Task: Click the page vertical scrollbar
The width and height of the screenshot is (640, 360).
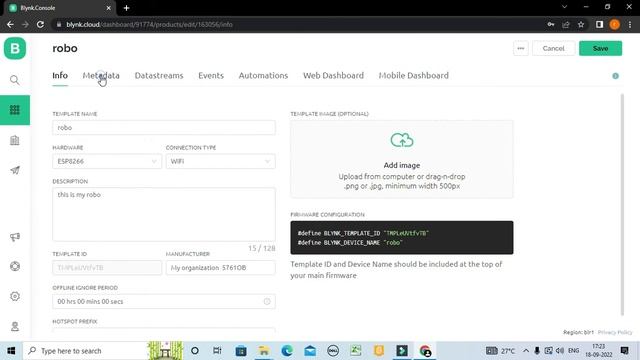Action: point(622,204)
